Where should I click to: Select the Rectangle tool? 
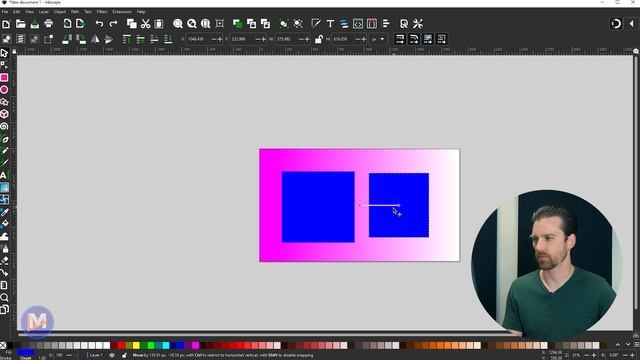point(4,78)
